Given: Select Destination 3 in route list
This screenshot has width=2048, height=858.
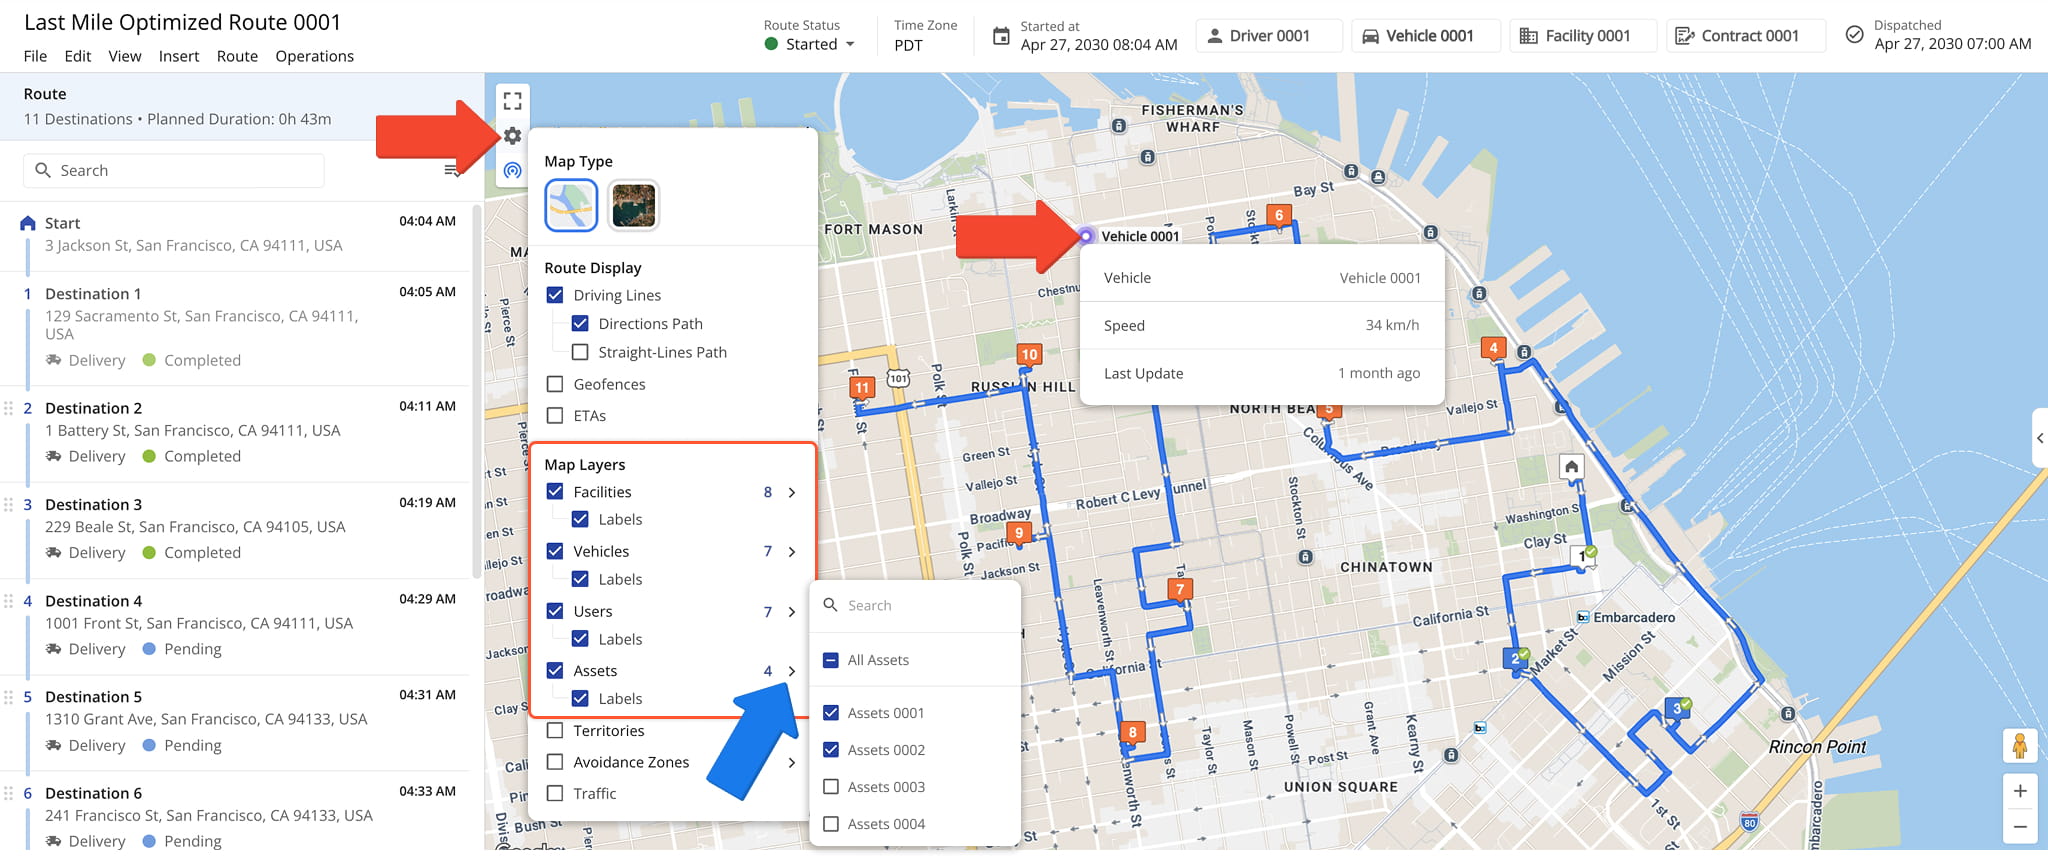Looking at the screenshot, I should pos(236,530).
